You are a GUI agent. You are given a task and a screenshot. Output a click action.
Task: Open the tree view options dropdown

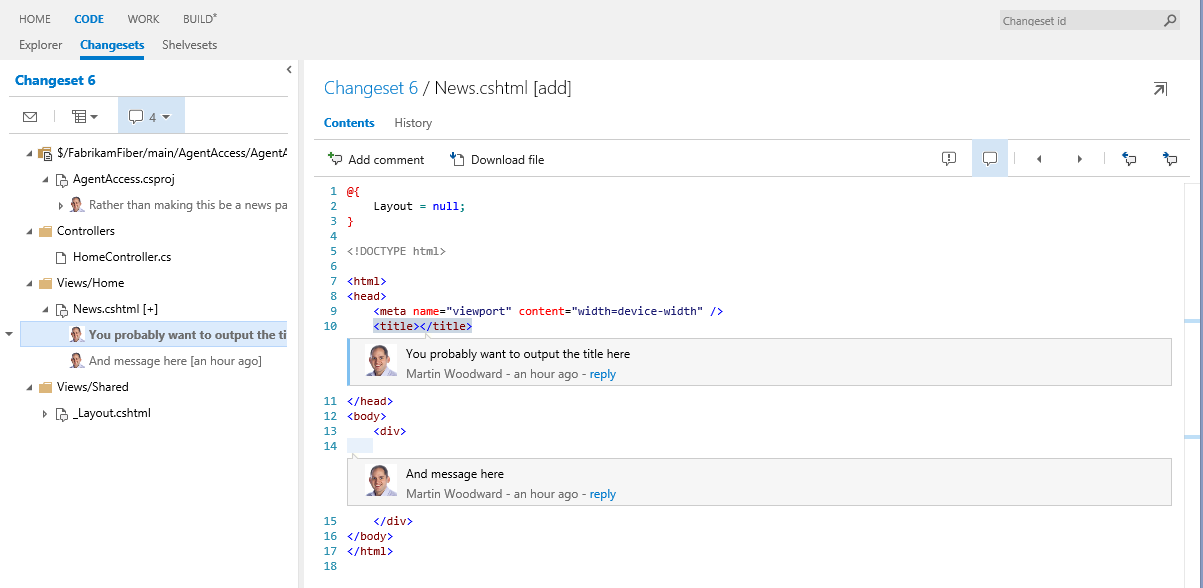pyautogui.click(x=85, y=117)
